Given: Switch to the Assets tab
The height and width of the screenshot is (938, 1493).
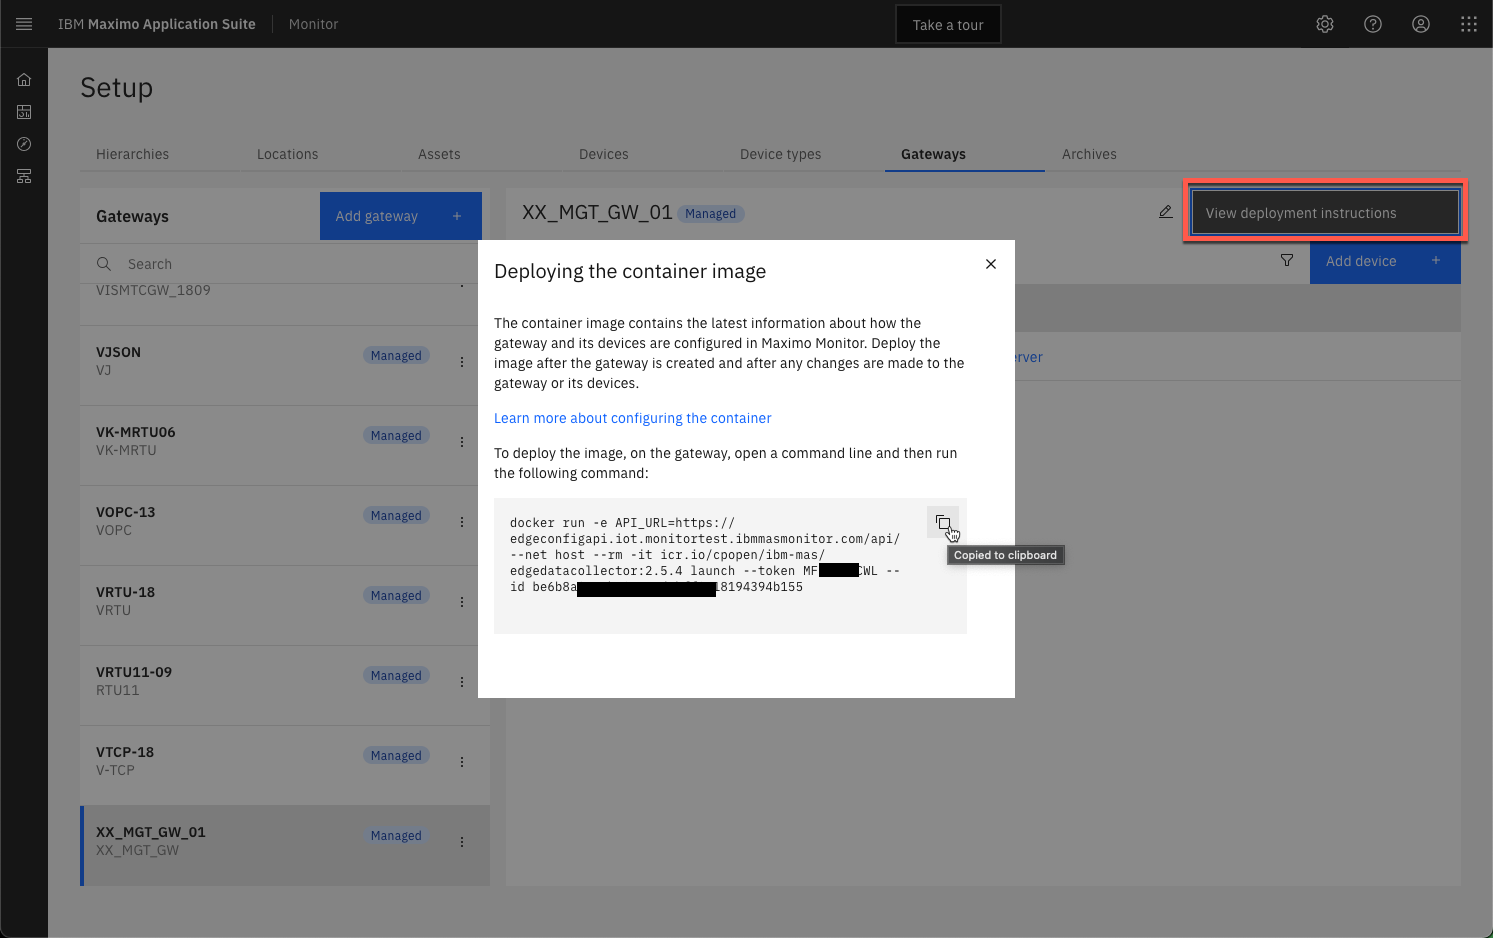Looking at the screenshot, I should [439, 154].
